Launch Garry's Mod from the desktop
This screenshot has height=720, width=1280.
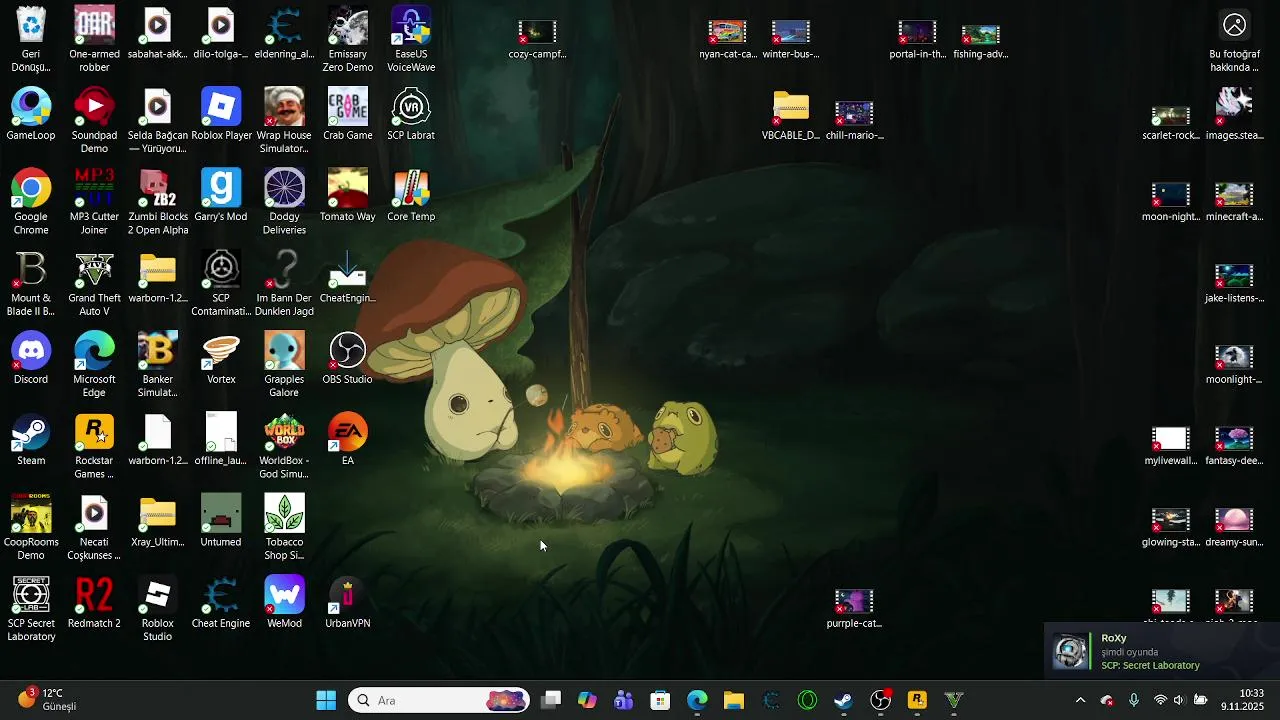(x=221, y=195)
